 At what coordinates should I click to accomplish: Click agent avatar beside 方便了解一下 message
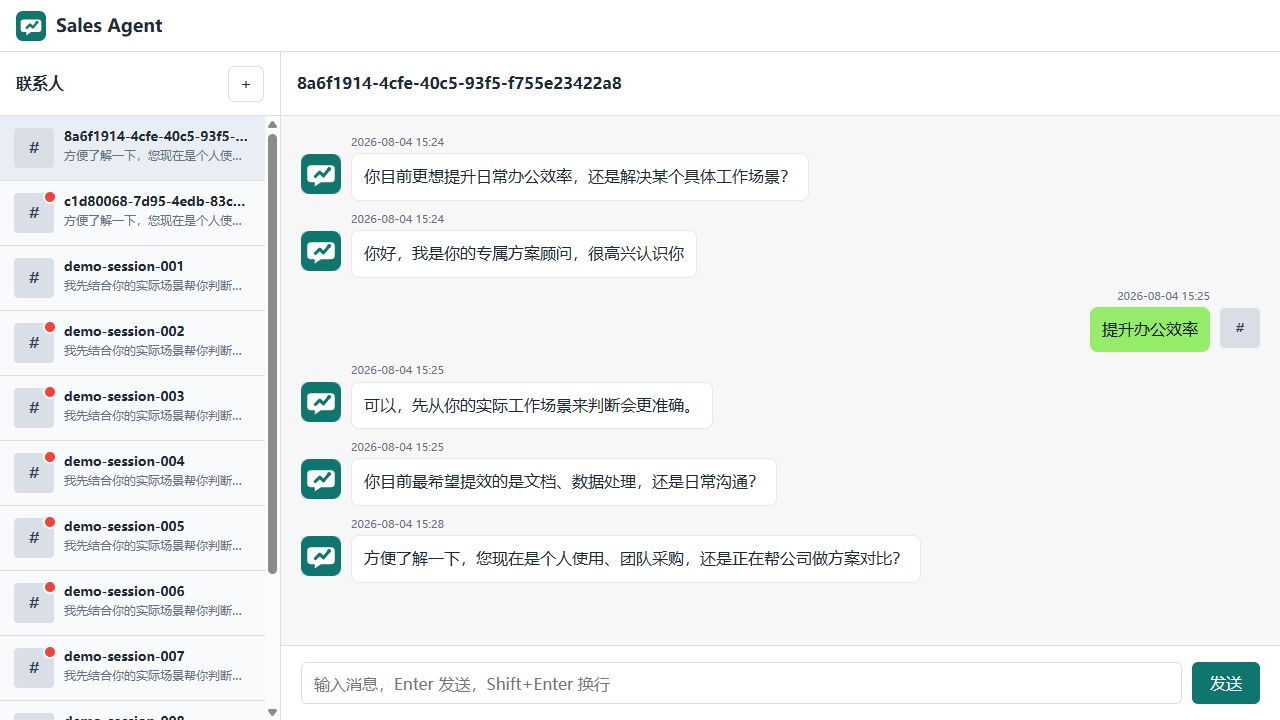tap(321, 556)
